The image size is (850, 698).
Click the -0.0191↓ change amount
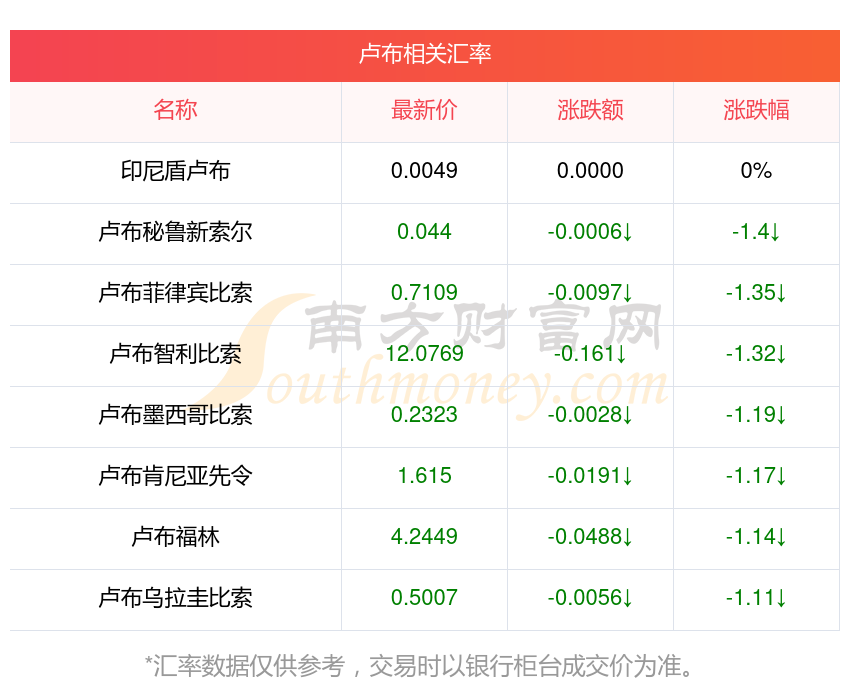pyautogui.click(x=590, y=476)
